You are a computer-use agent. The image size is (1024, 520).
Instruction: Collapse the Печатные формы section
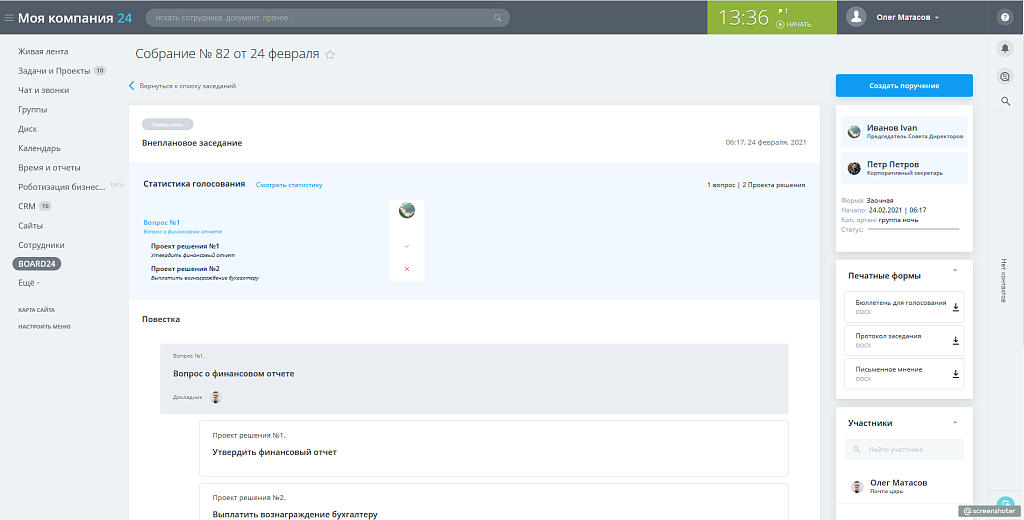955,270
